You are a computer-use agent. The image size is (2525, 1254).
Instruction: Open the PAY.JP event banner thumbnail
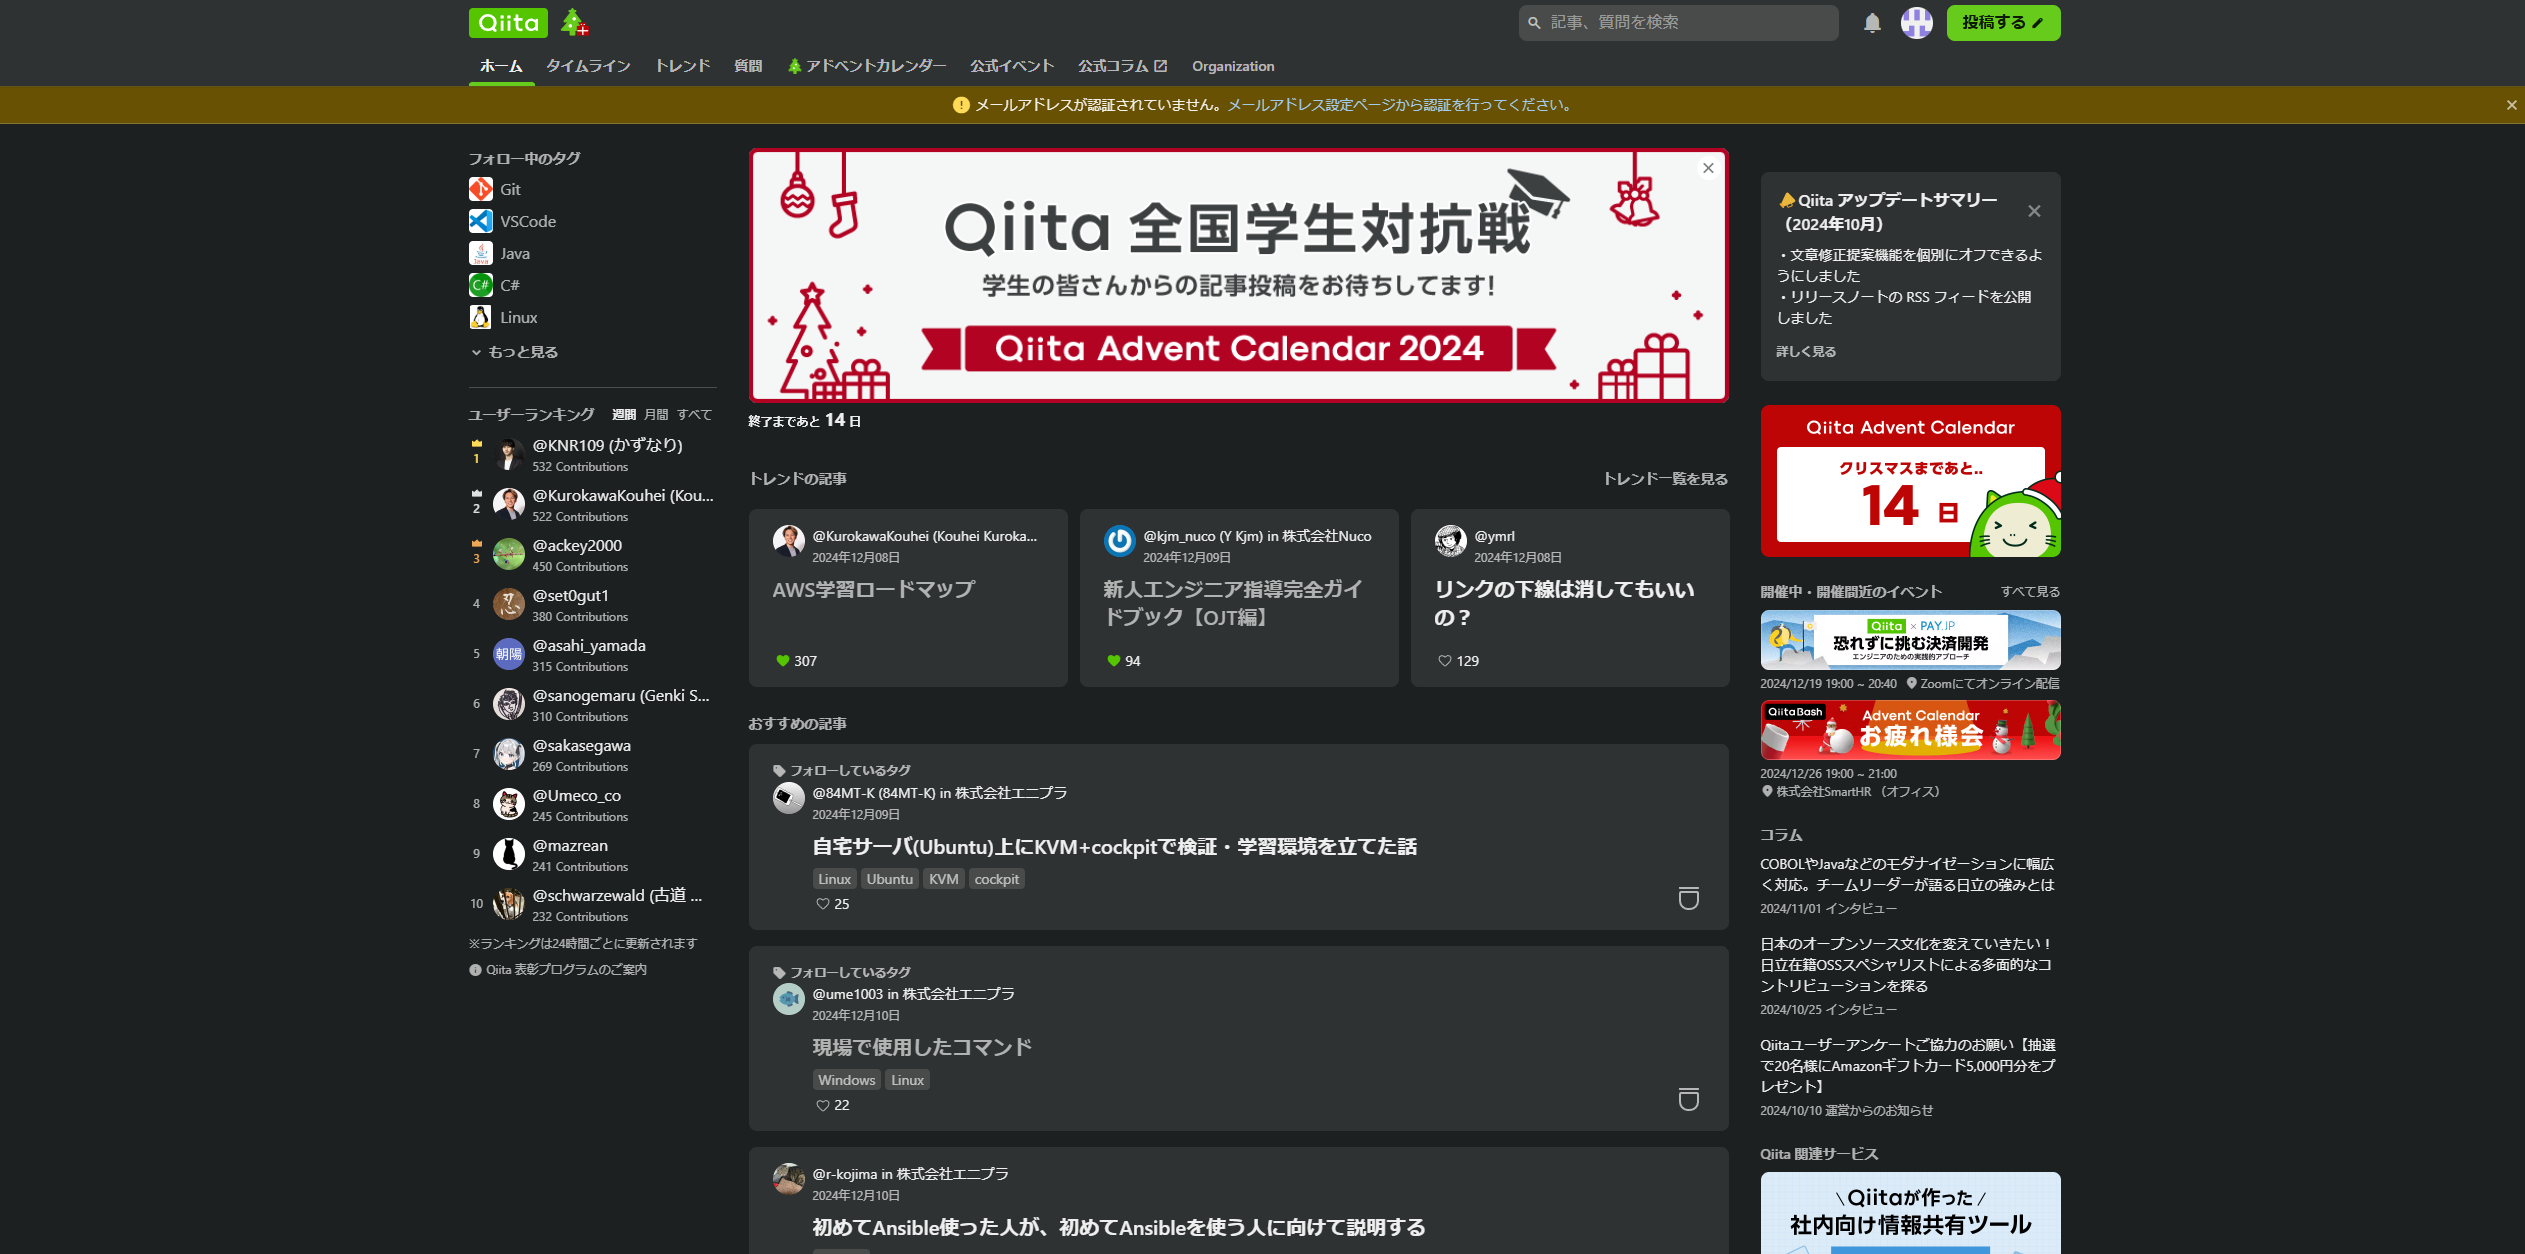click(x=1909, y=640)
